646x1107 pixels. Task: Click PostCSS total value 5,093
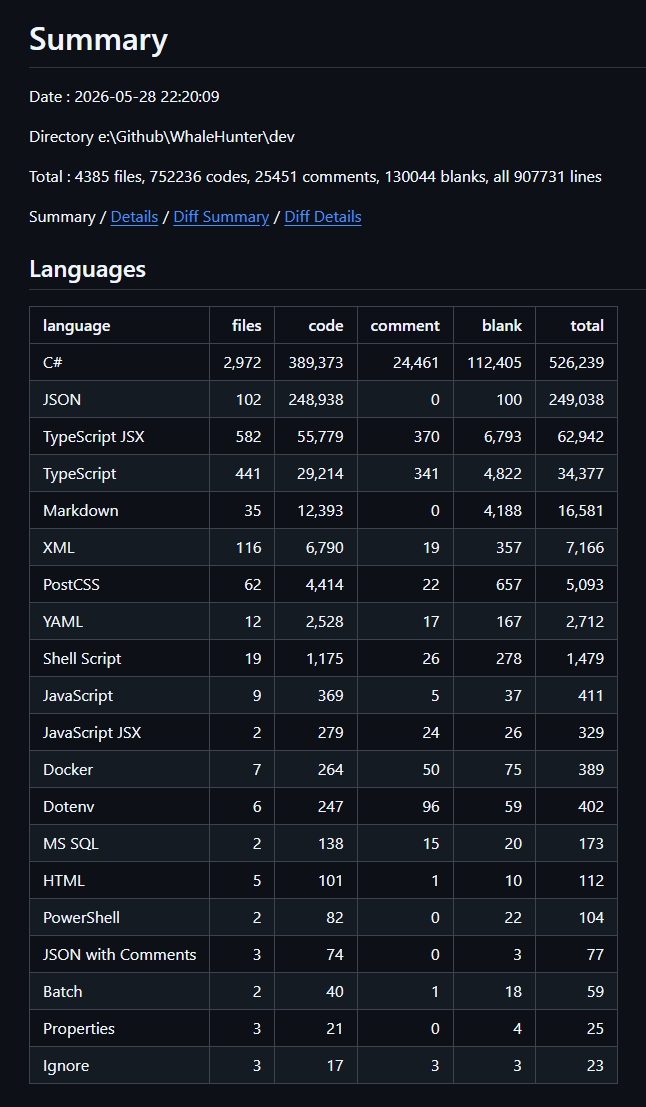pos(585,585)
